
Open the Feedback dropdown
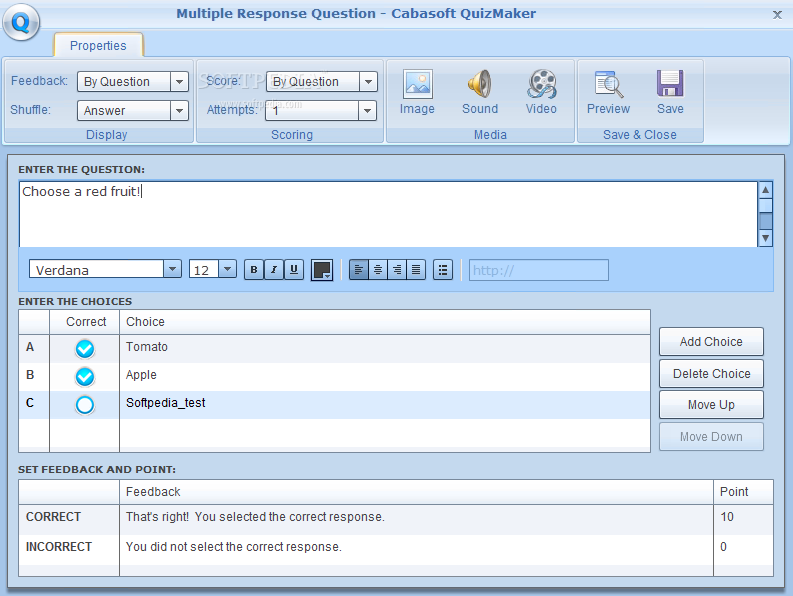[179, 81]
